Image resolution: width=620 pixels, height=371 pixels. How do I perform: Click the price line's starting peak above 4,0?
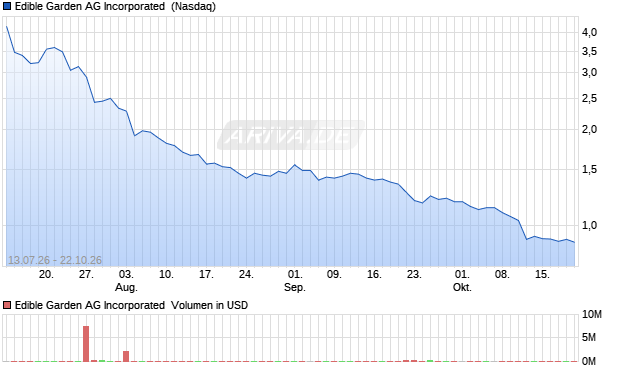tap(6, 26)
